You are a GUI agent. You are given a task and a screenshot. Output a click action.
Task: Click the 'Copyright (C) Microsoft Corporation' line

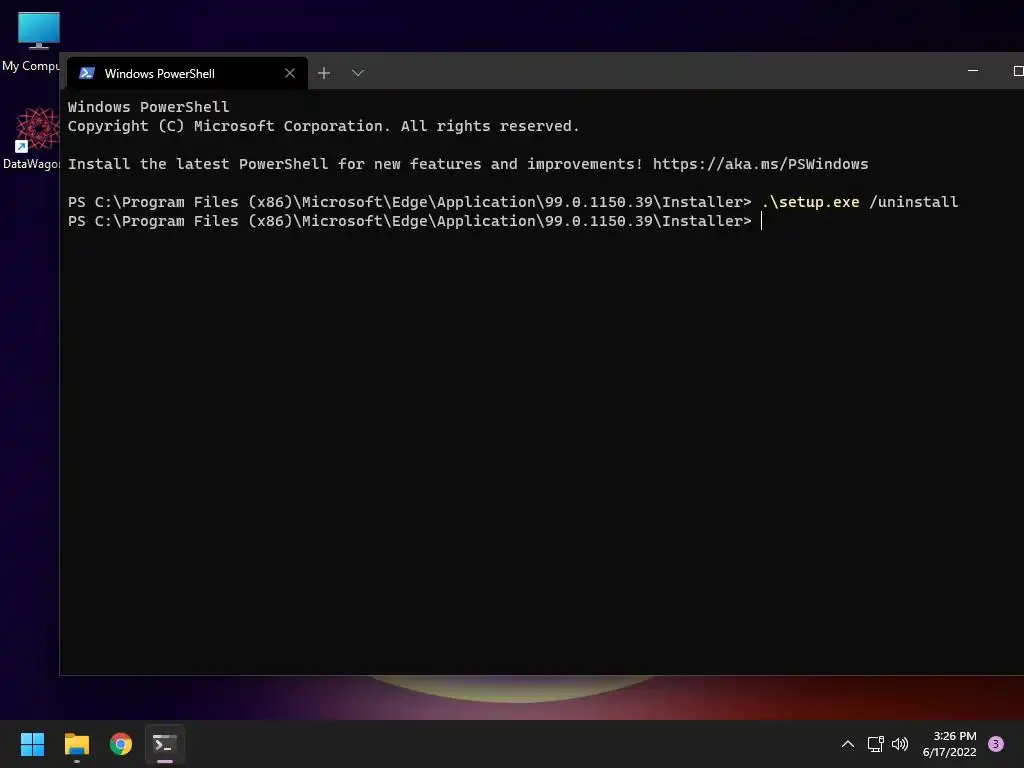coord(323,126)
